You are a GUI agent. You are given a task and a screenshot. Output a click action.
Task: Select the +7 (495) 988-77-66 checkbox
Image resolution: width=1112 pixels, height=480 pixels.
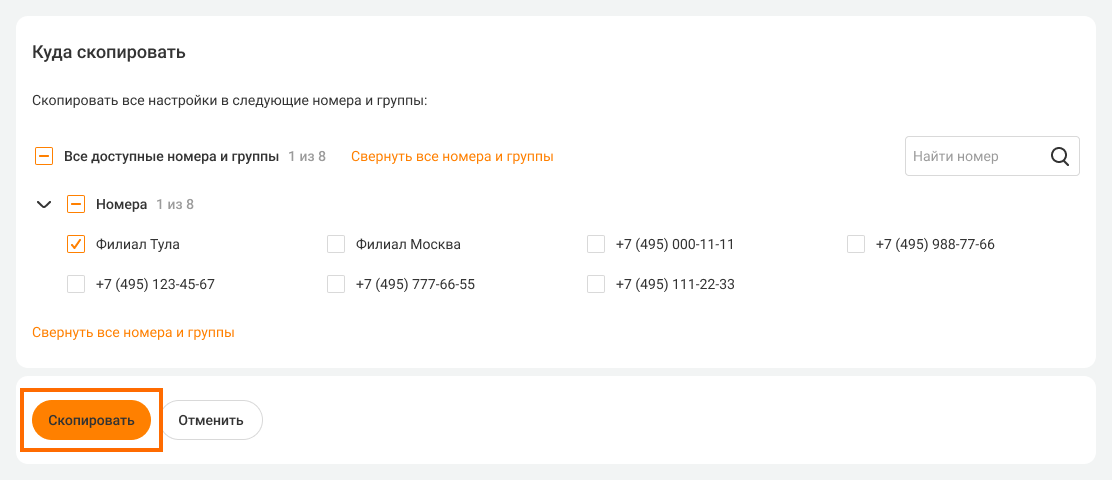point(856,244)
